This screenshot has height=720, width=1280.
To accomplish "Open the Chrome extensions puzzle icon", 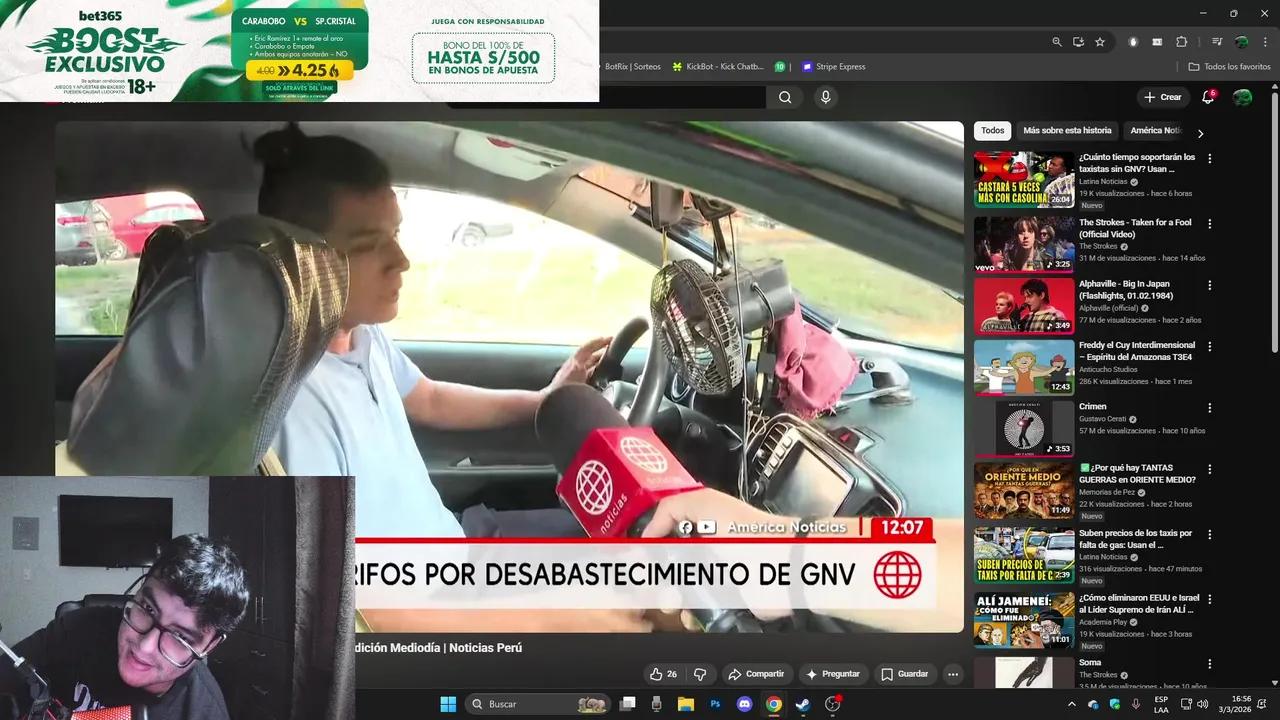I will click(1182, 42).
